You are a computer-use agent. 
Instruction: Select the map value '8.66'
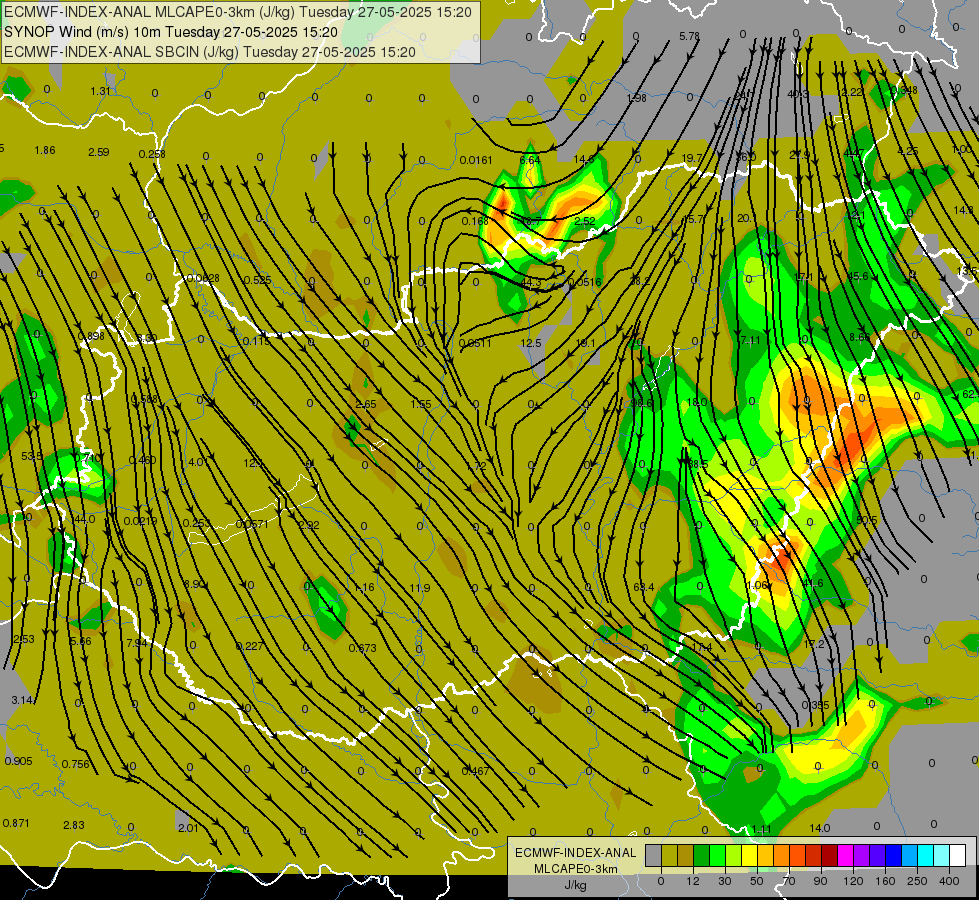pyautogui.click(x=859, y=337)
